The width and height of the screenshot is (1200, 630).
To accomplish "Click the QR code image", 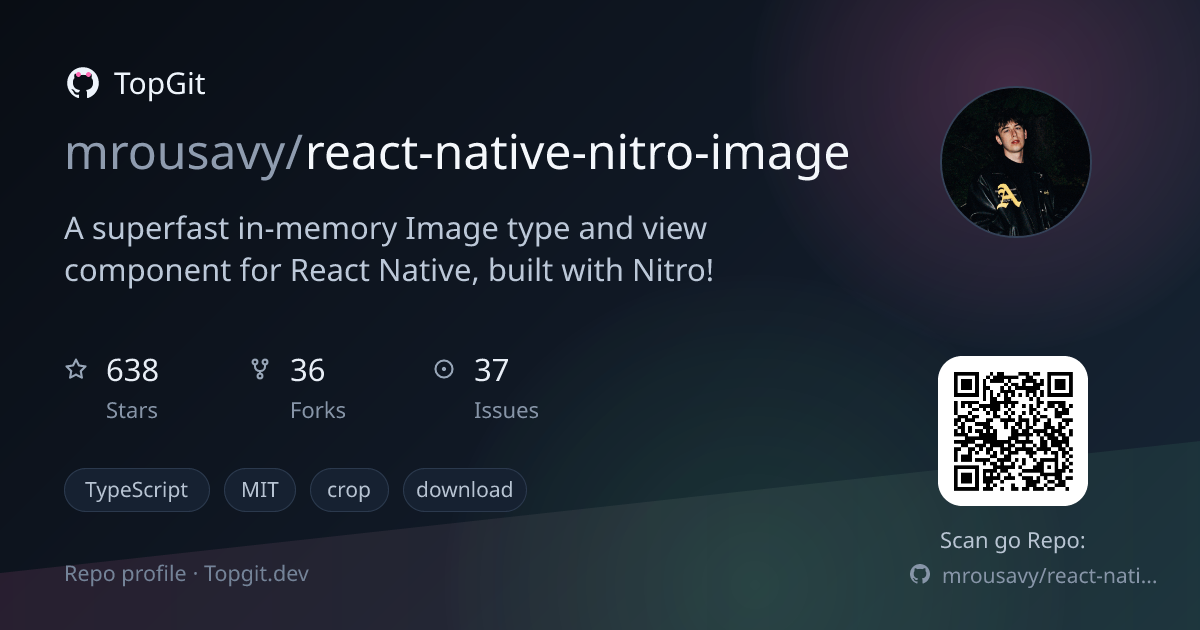I will pos(1013,431).
